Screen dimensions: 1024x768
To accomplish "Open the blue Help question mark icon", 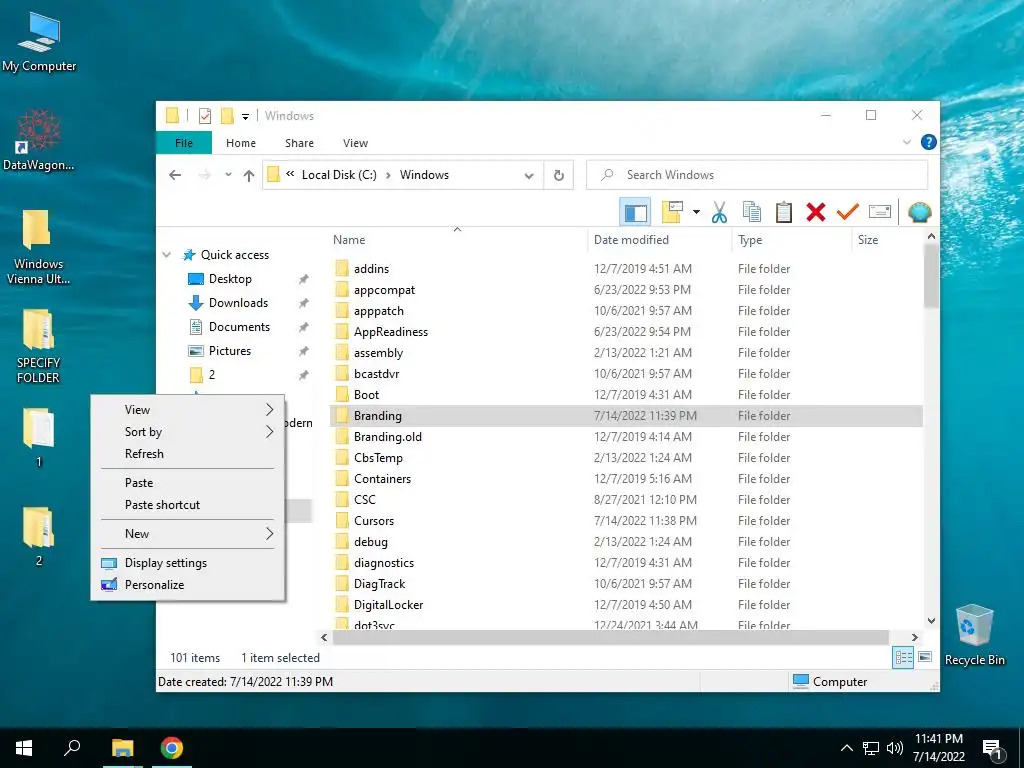I will tap(928, 142).
